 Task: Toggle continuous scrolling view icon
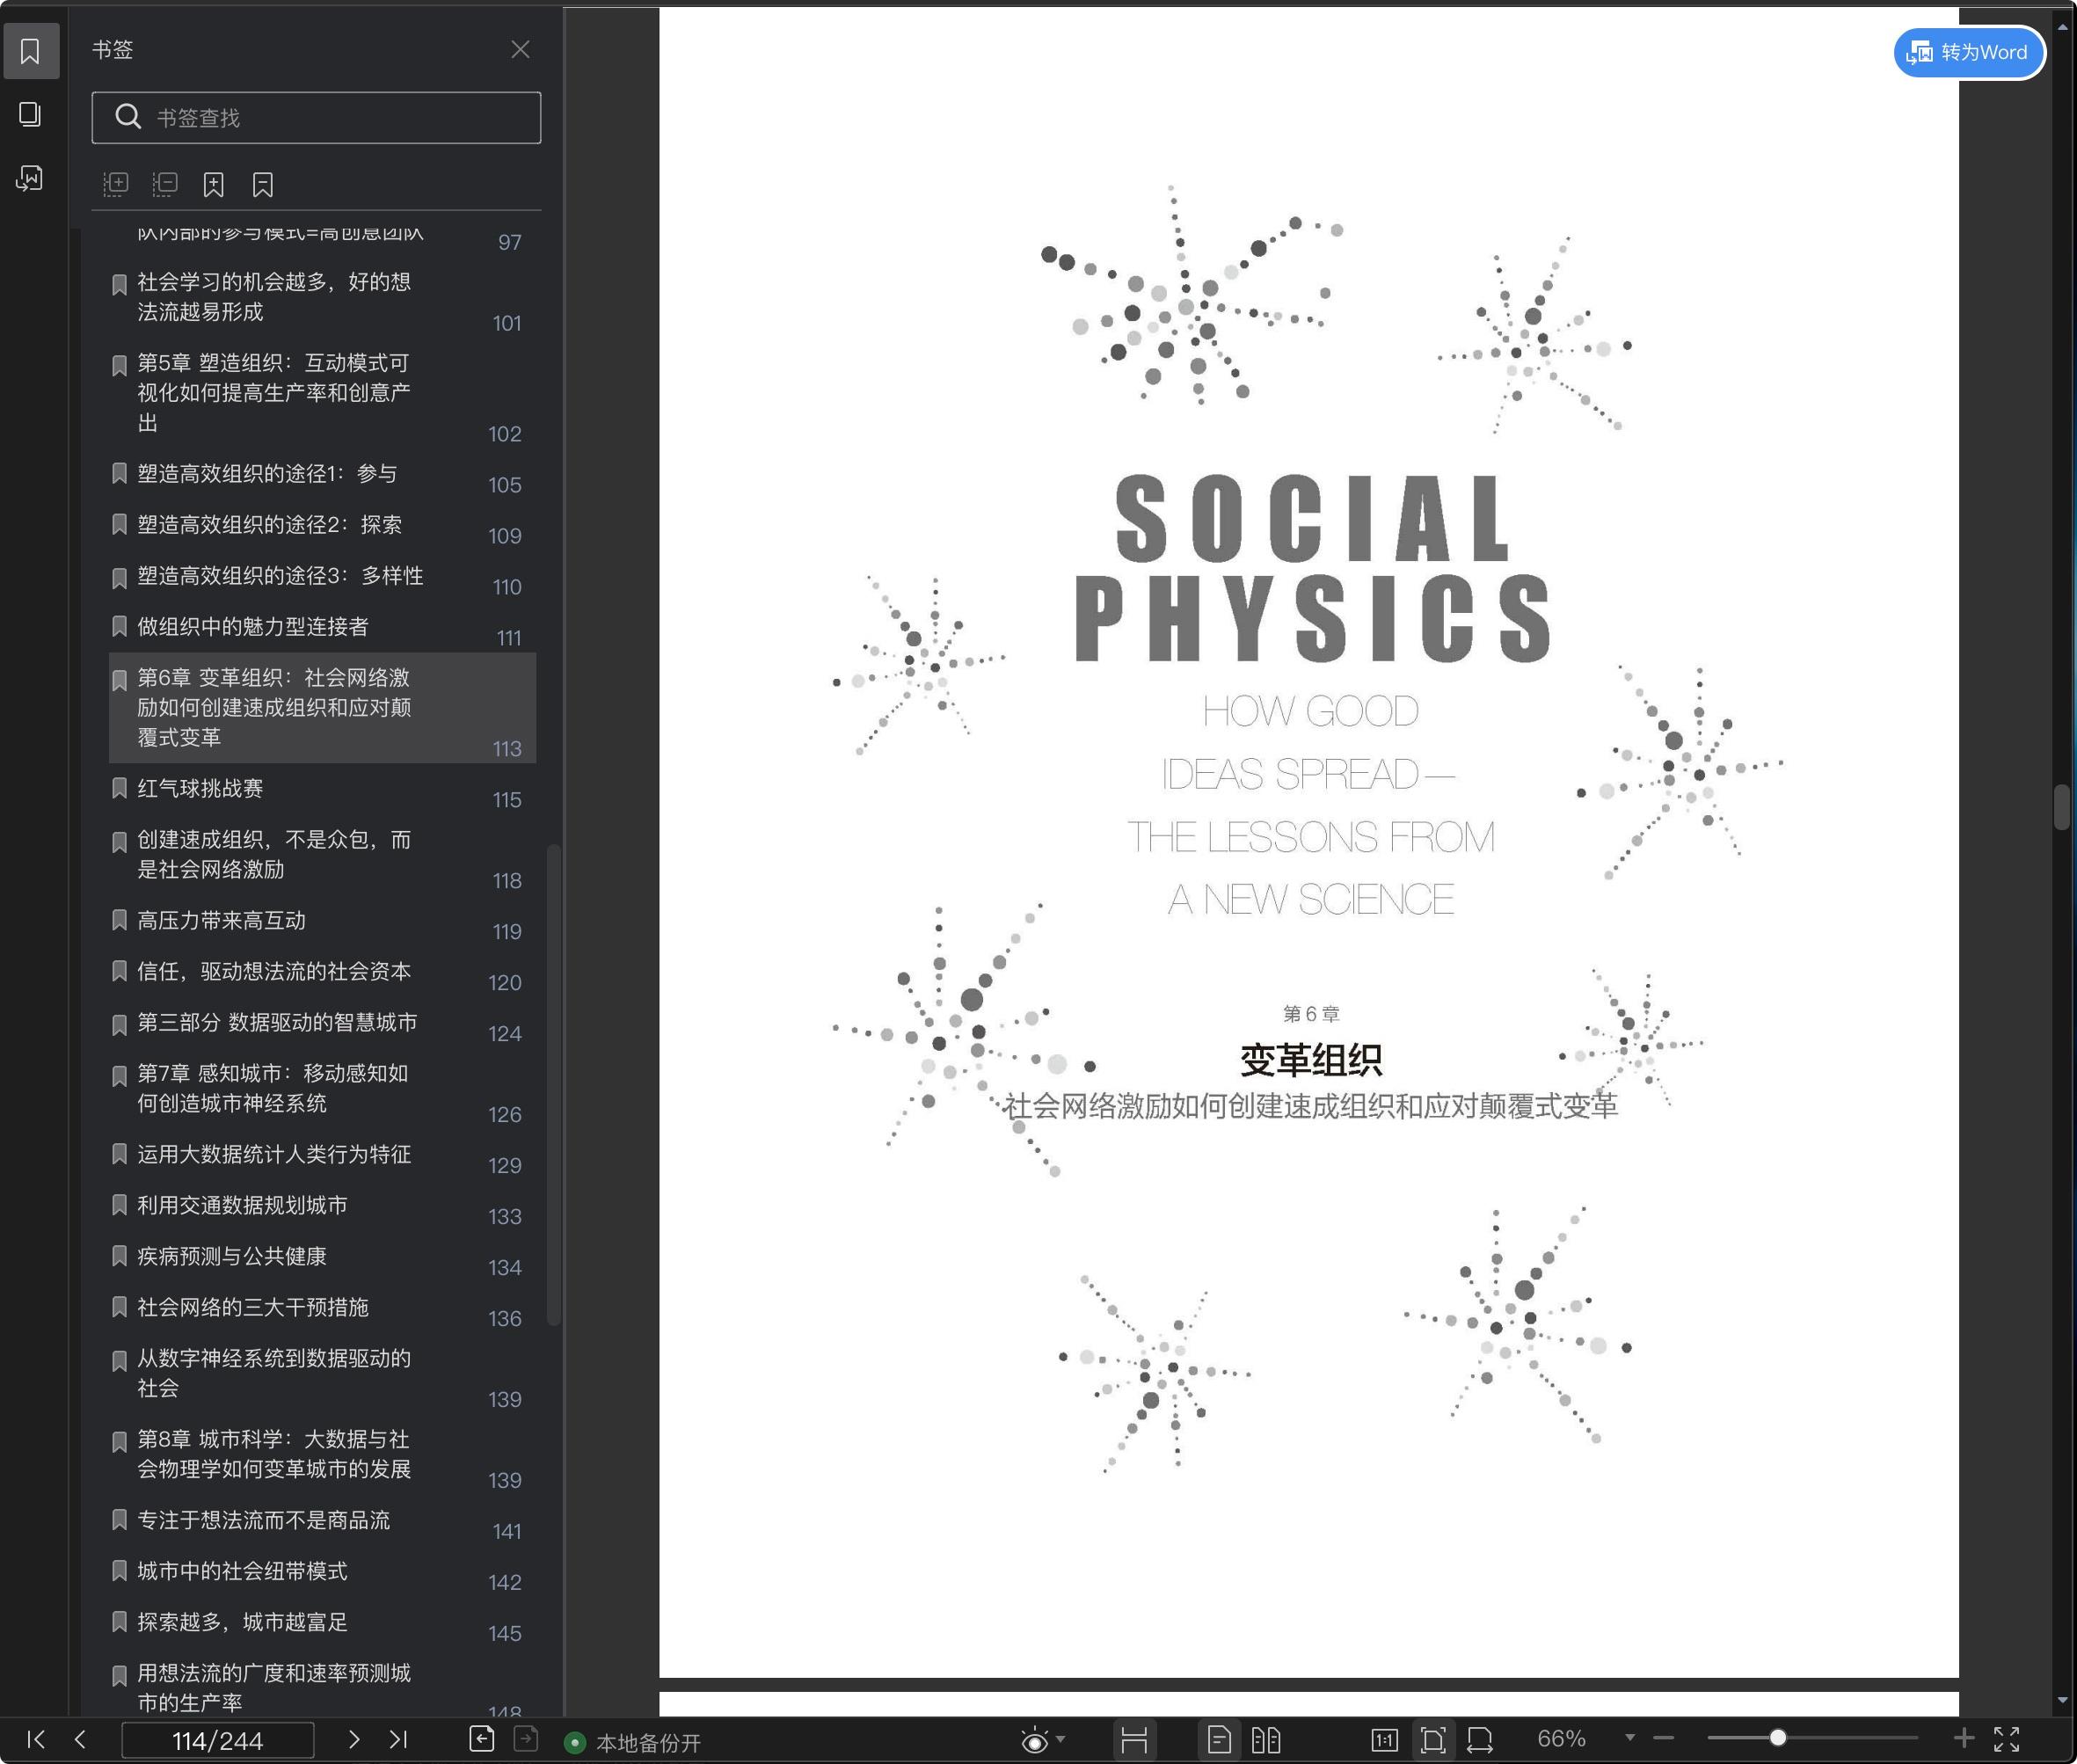pos(1134,1740)
